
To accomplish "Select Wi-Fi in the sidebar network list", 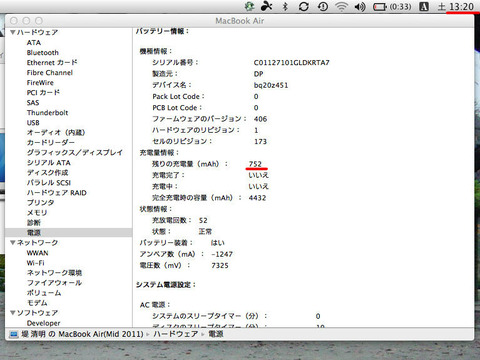I will (x=35, y=263).
